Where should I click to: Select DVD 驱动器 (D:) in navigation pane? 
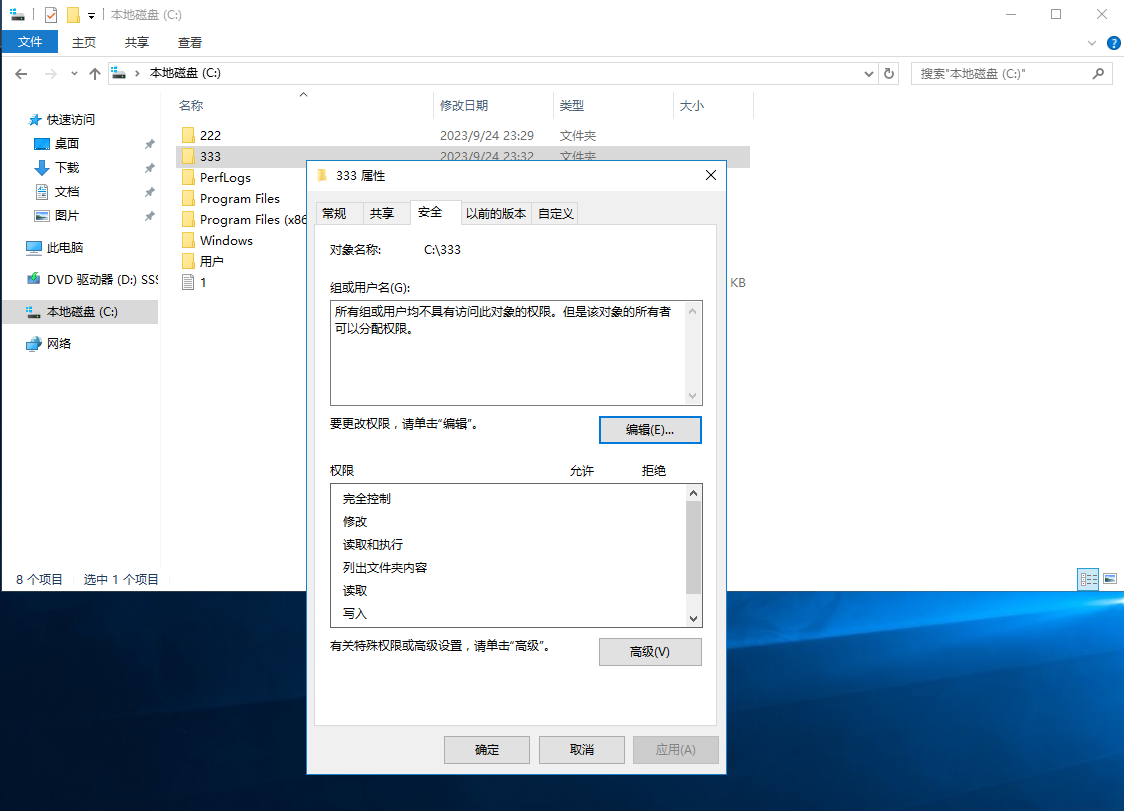point(102,280)
